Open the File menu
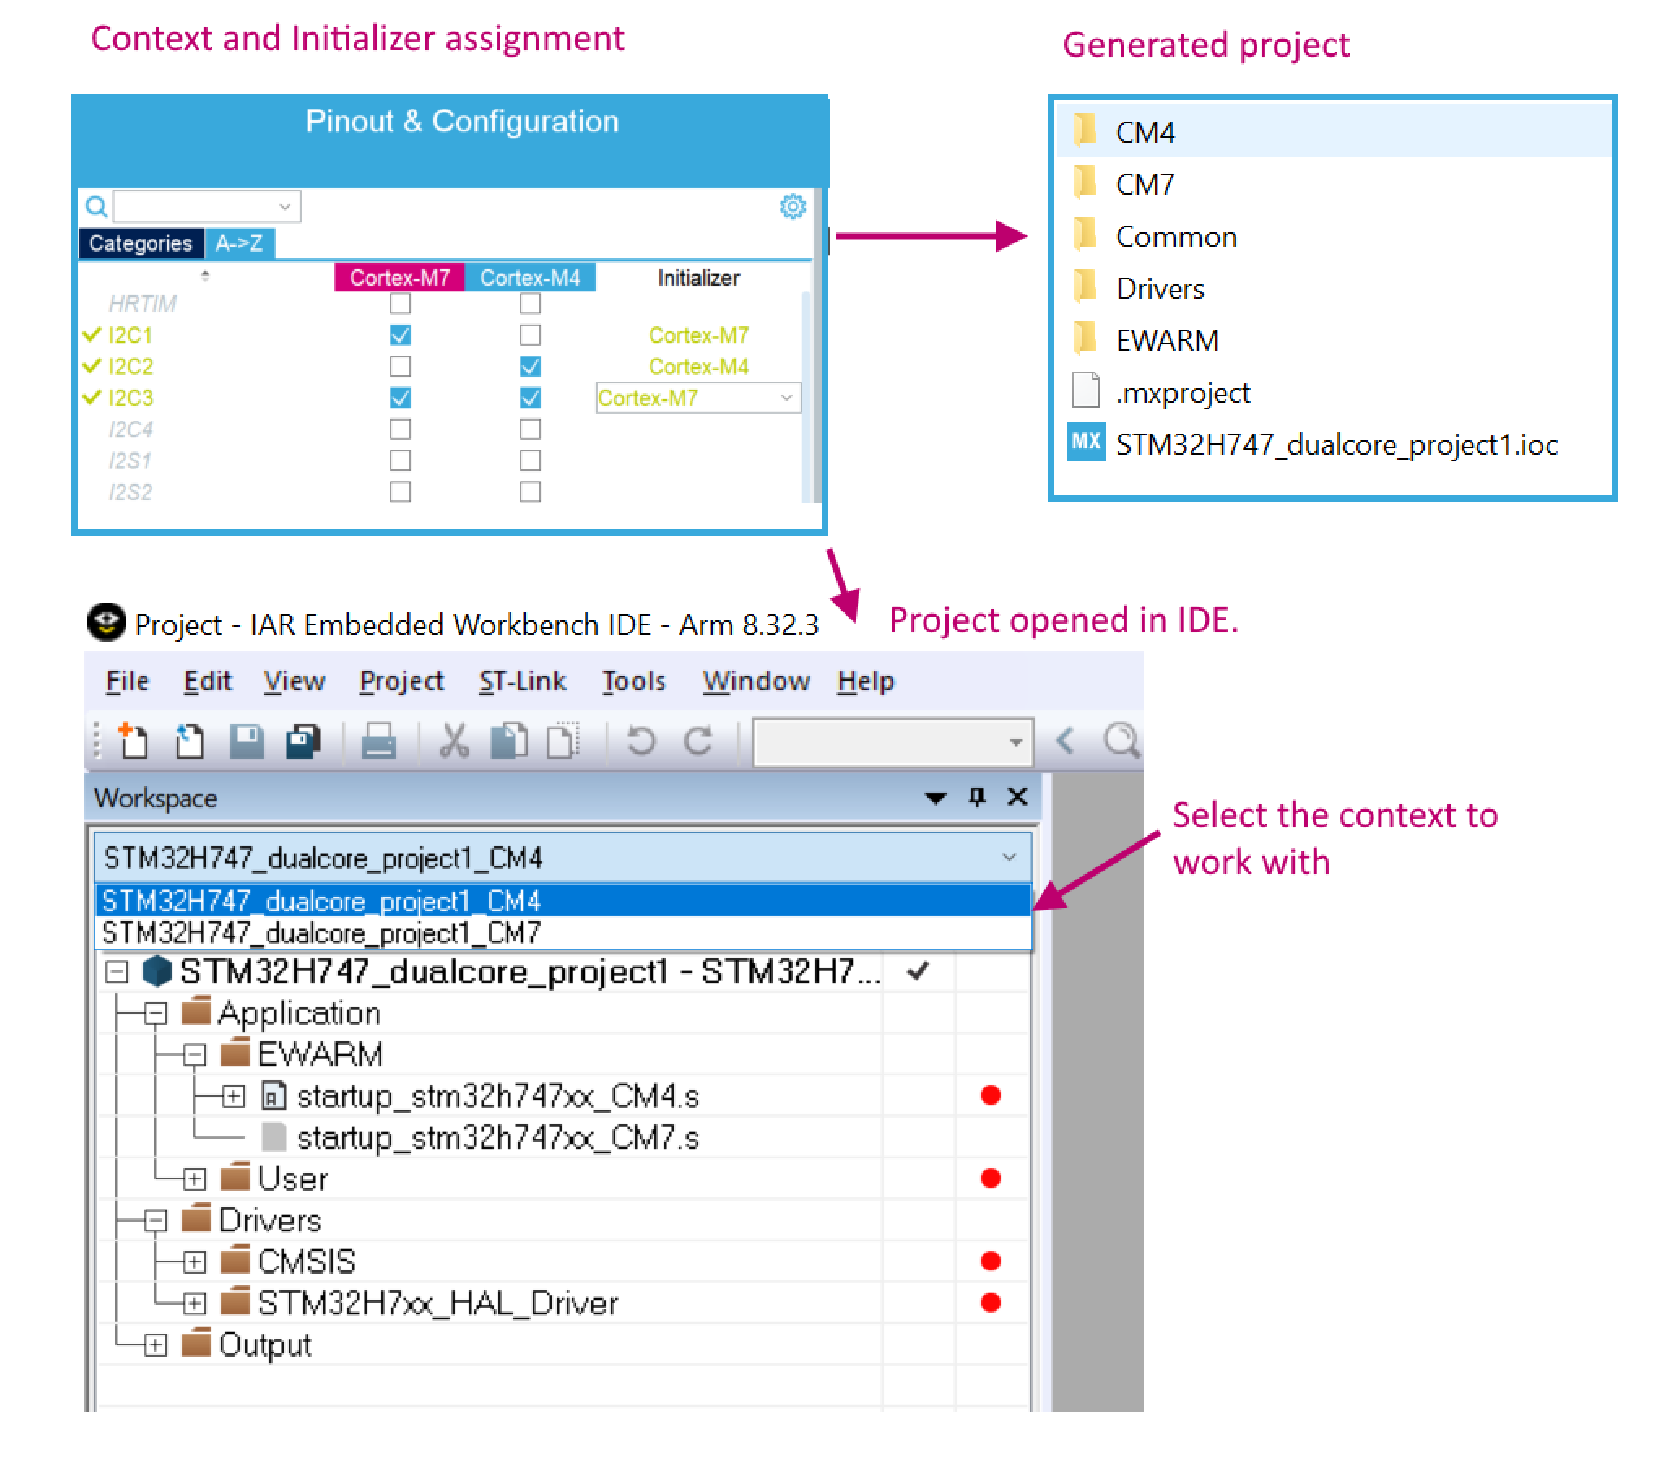Viewport: 1667px width, 1477px height. coord(127,681)
